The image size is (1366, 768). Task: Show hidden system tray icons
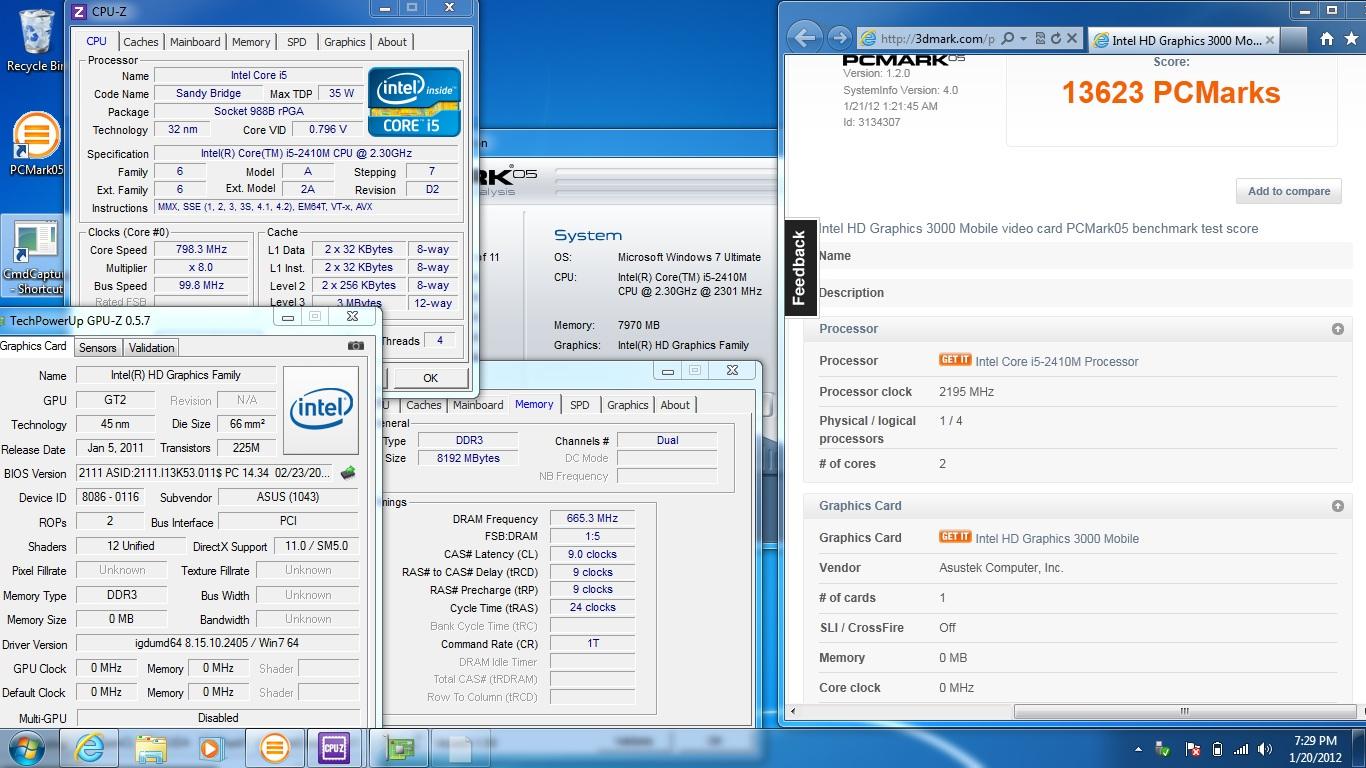point(1138,748)
